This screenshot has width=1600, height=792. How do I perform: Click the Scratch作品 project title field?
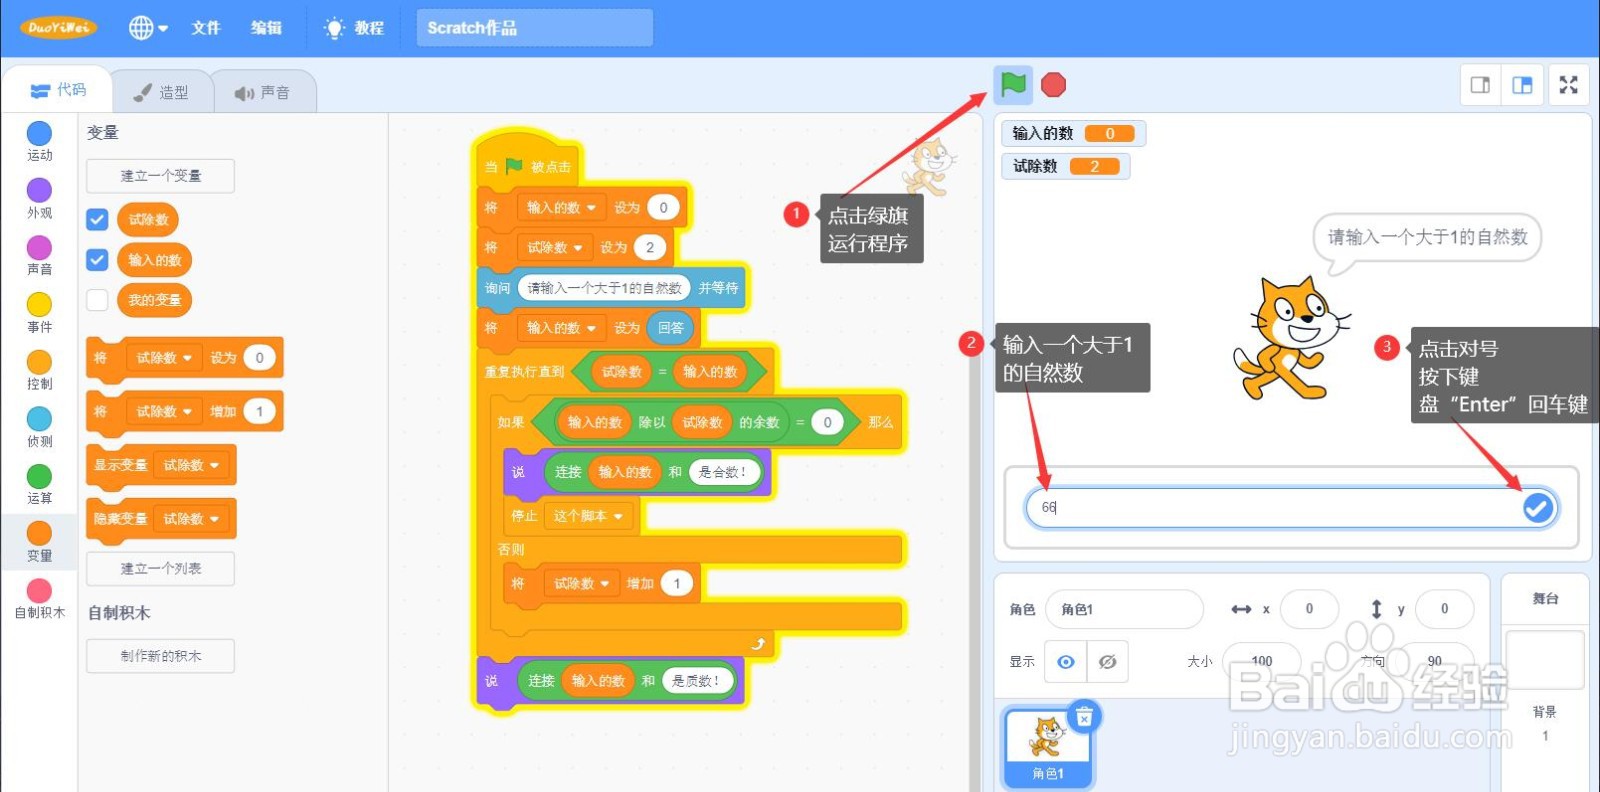[535, 28]
